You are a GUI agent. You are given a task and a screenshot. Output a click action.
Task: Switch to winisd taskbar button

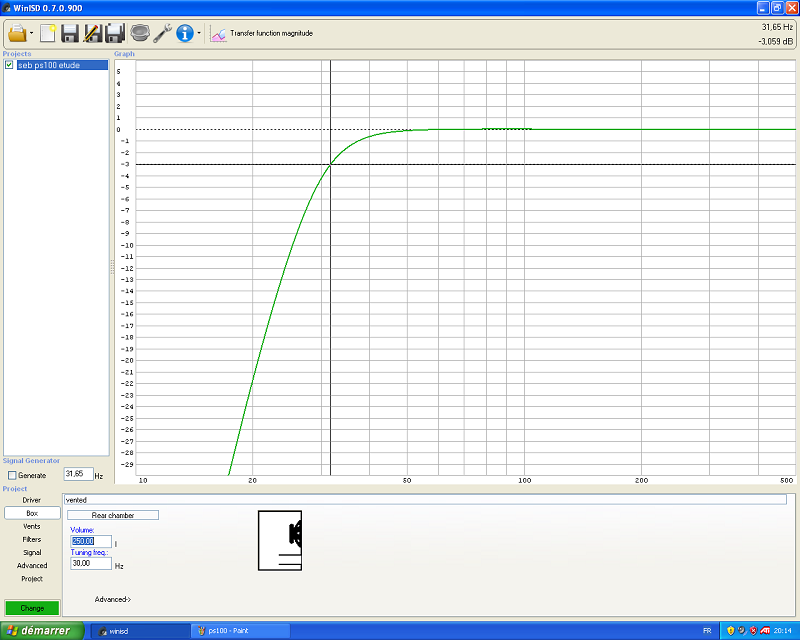click(140, 631)
